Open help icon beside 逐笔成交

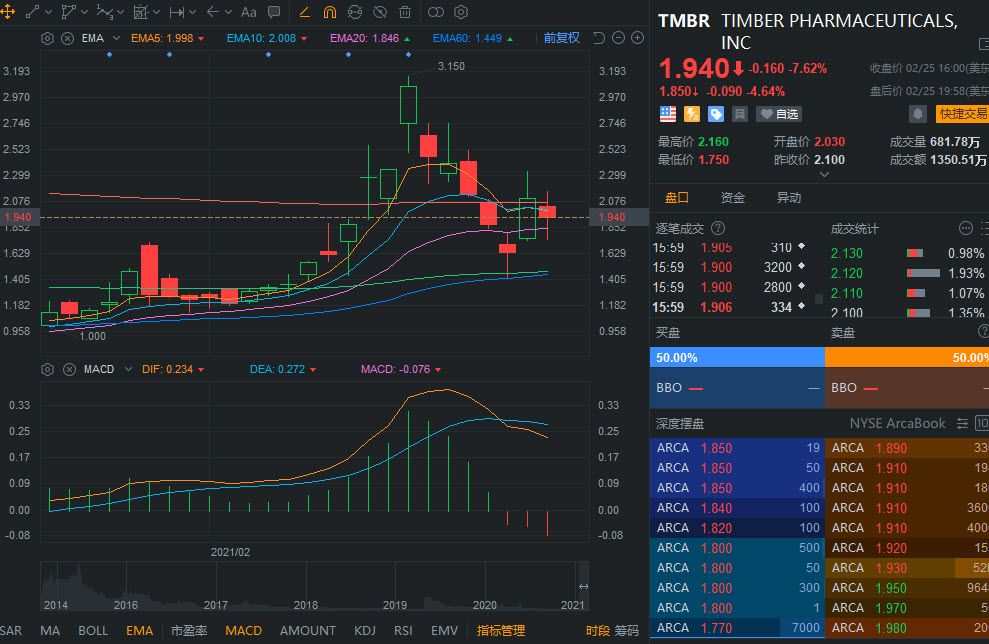[x=718, y=228]
